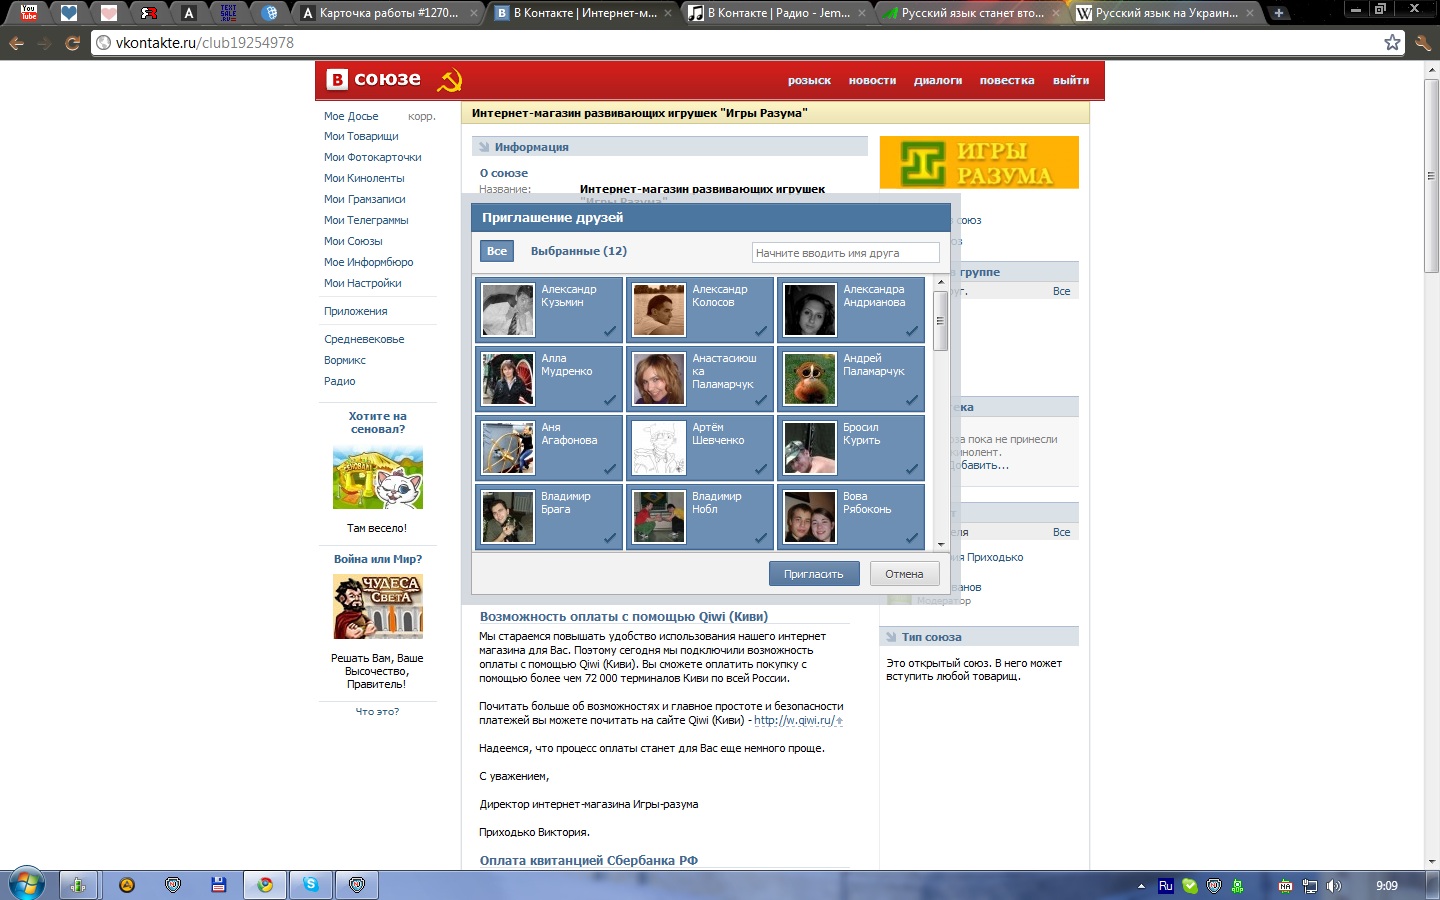Click the hammer and sickle emblem

tap(450, 80)
